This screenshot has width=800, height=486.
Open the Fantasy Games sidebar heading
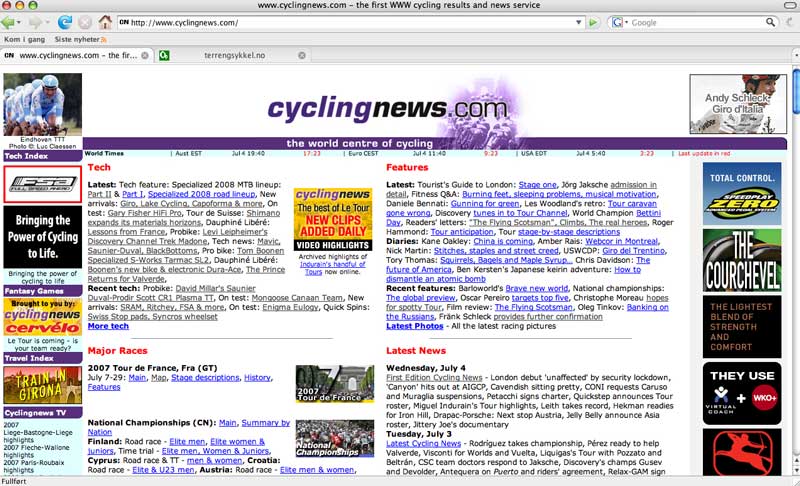42,291
